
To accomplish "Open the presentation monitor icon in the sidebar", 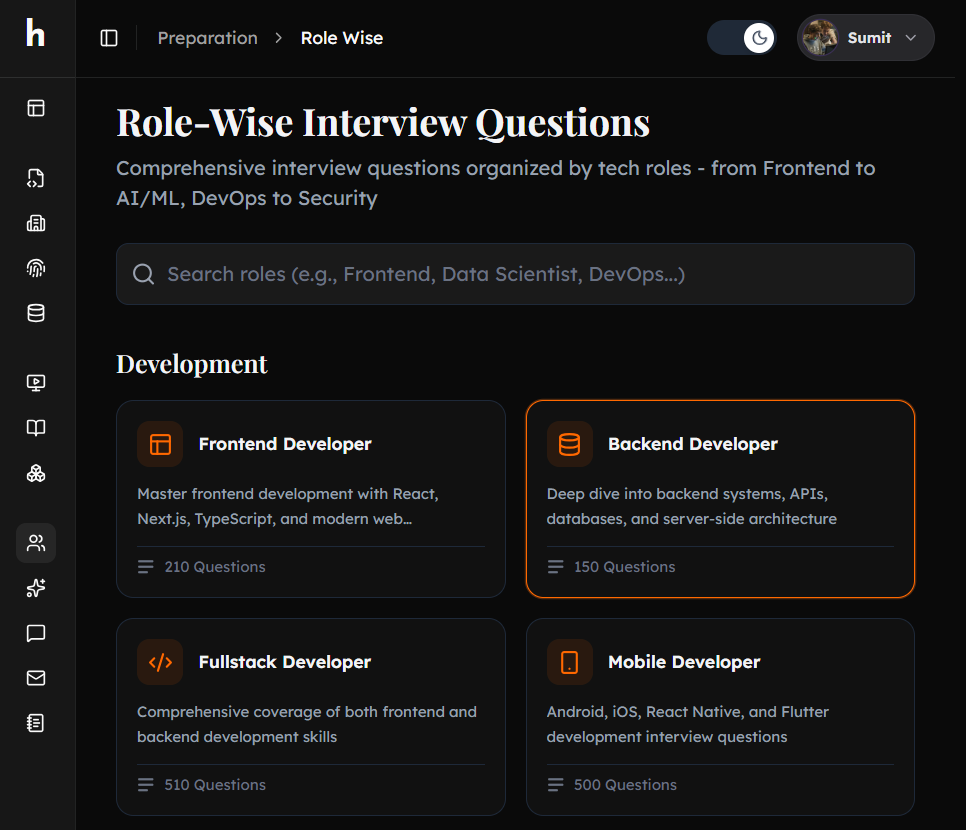I will click(36, 383).
